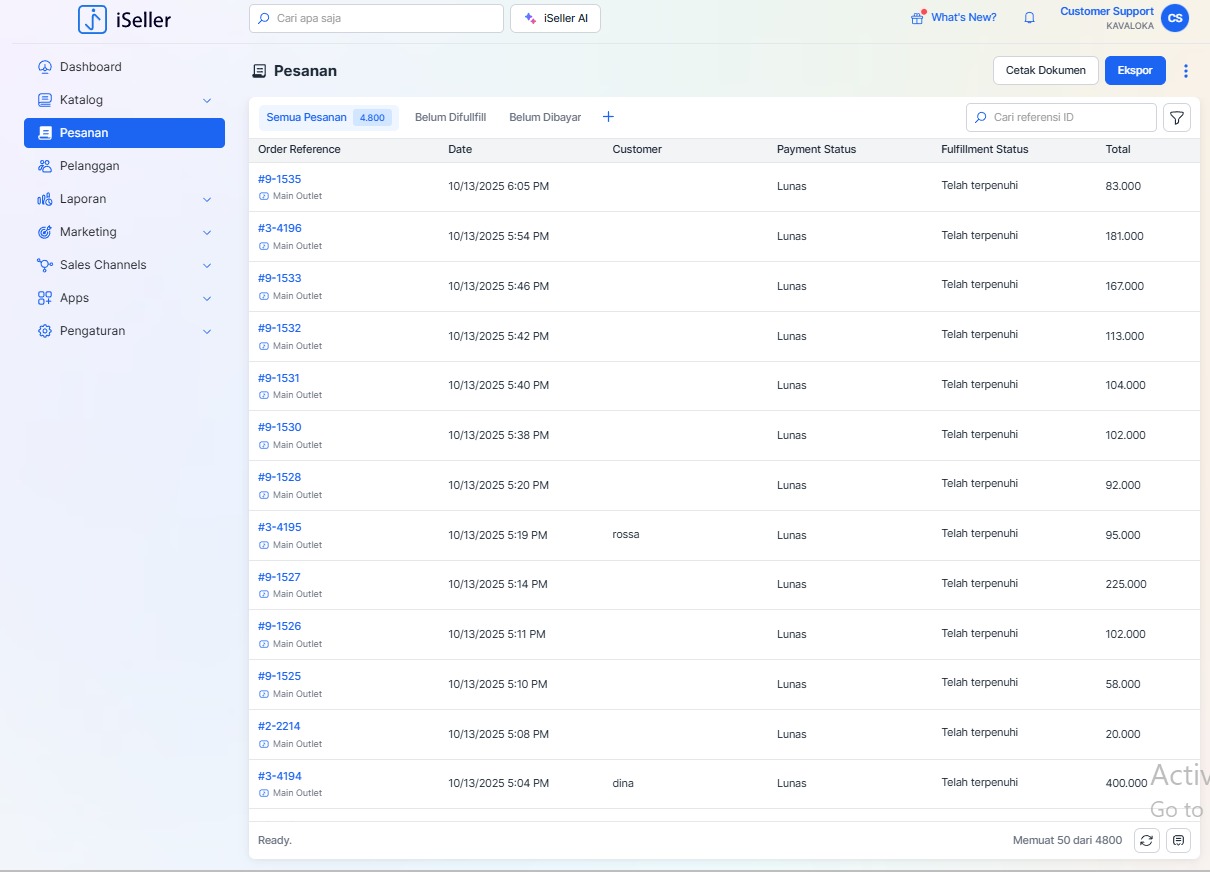The width and height of the screenshot is (1210, 872).
Task: Open order #9-1535 link
Action: pyautogui.click(x=279, y=179)
